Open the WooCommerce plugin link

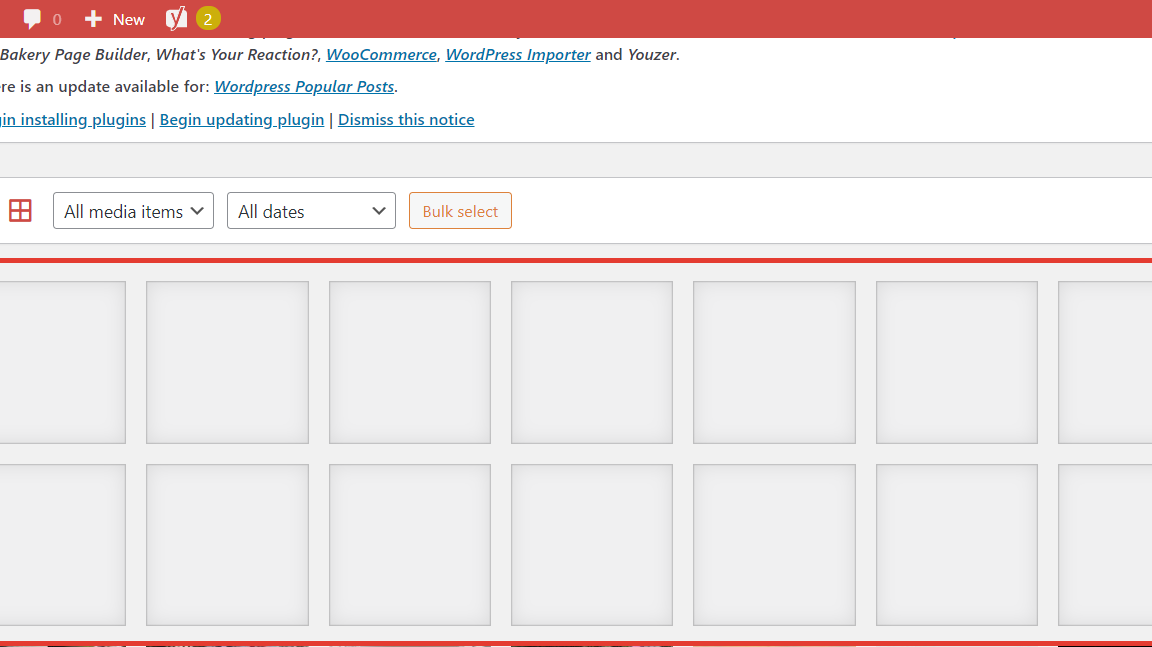point(381,55)
